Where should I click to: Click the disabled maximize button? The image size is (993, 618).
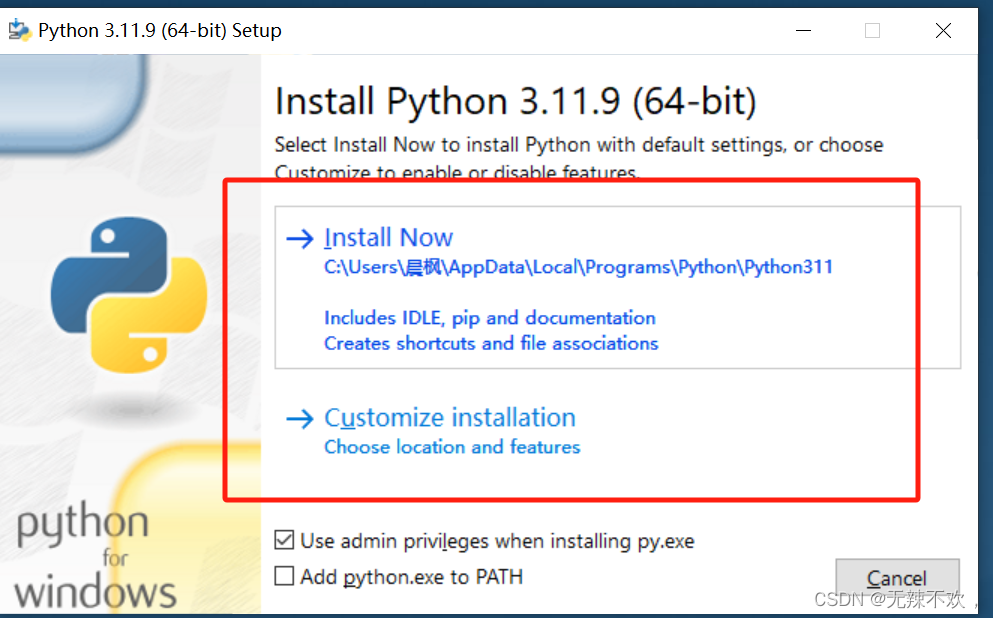pos(872,30)
